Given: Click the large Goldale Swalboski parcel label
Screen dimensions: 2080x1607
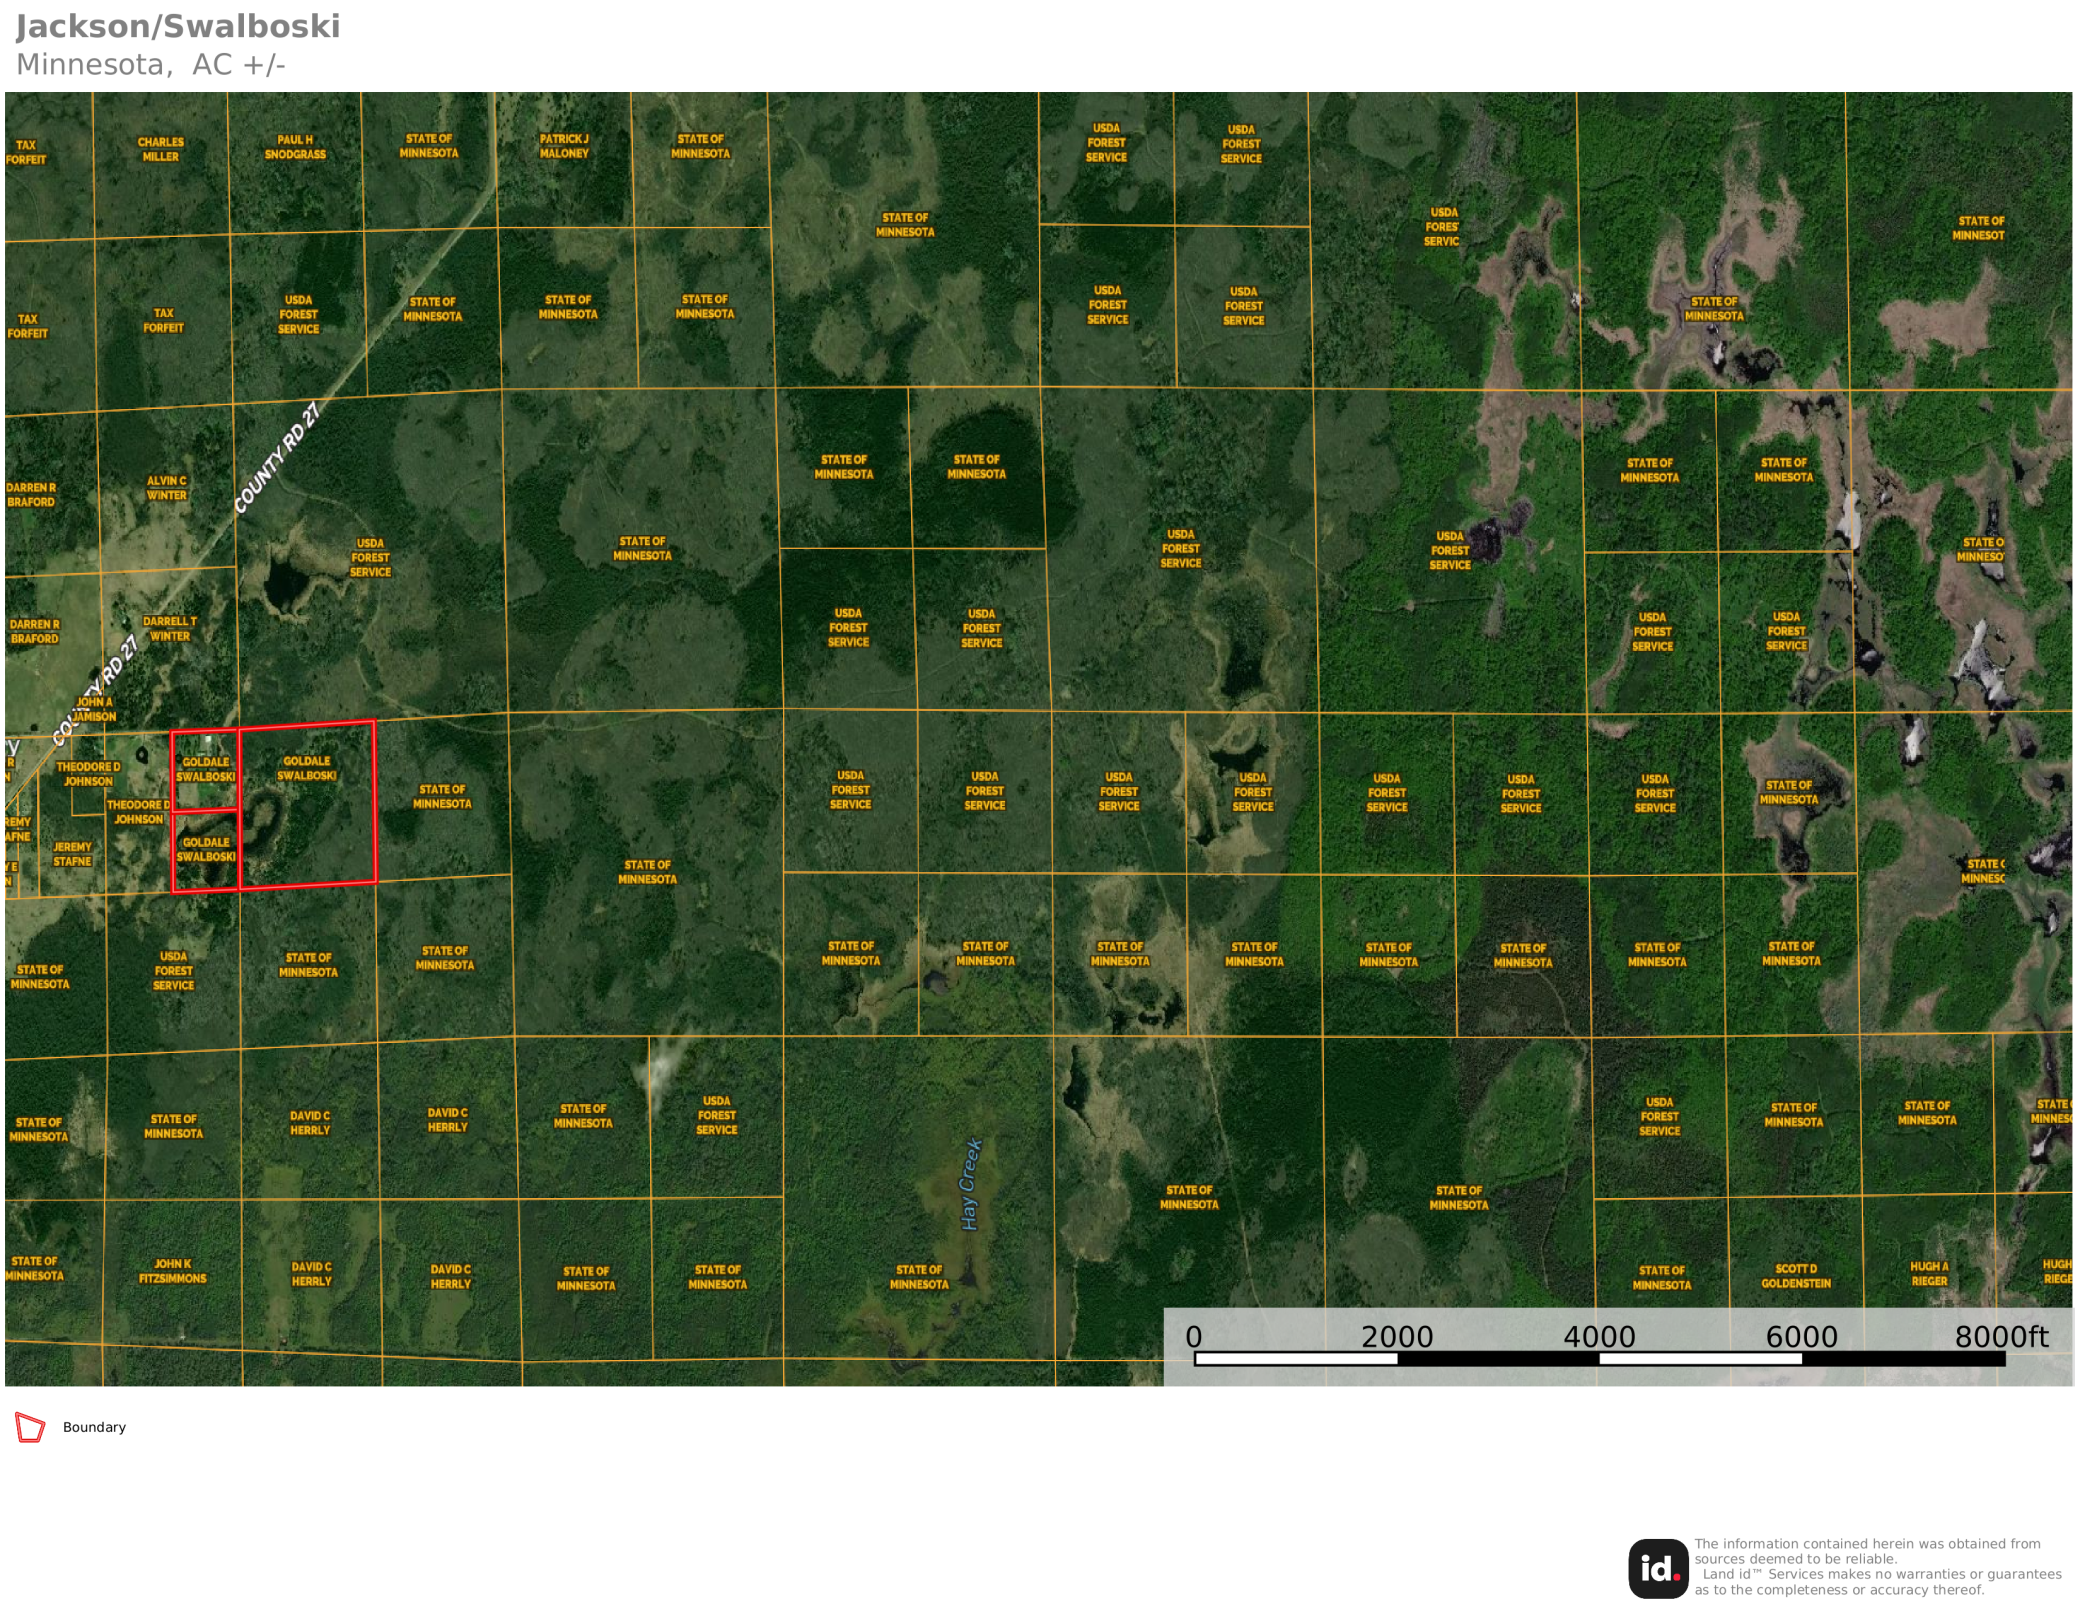Looking at the screenshot, I should (306, 768).
